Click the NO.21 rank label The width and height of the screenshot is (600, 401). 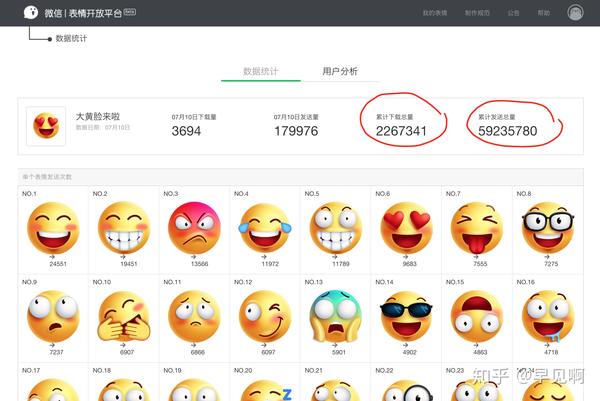click(313, 370)
